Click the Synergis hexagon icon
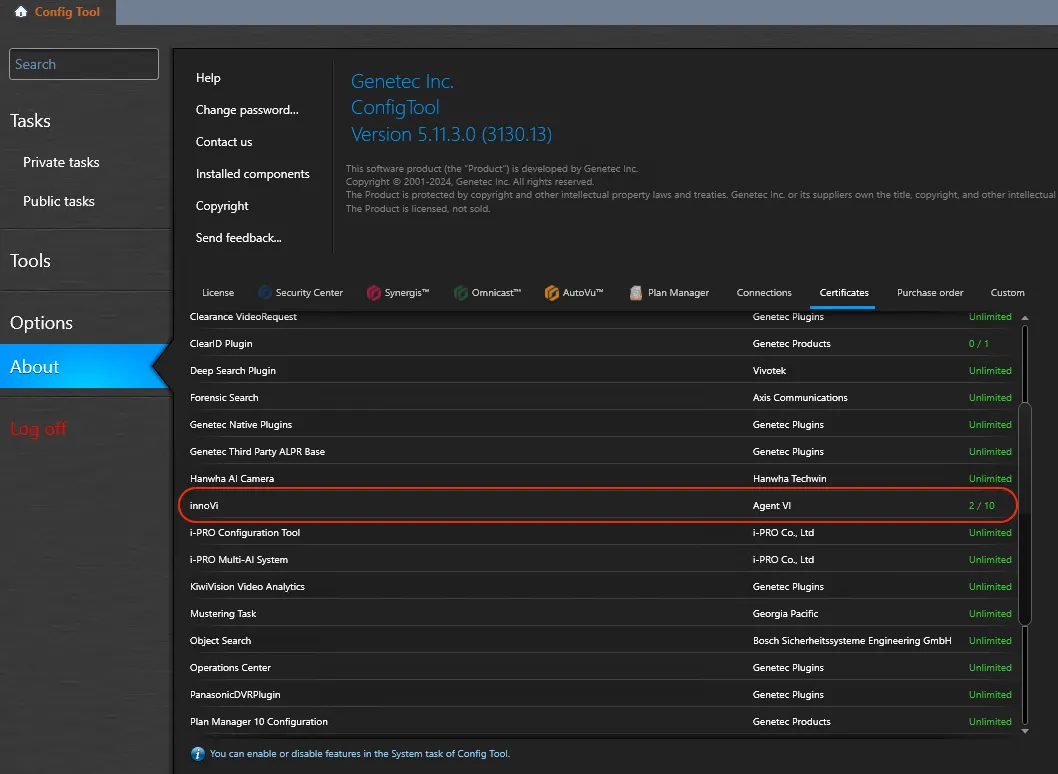 (x=374, y=292)
